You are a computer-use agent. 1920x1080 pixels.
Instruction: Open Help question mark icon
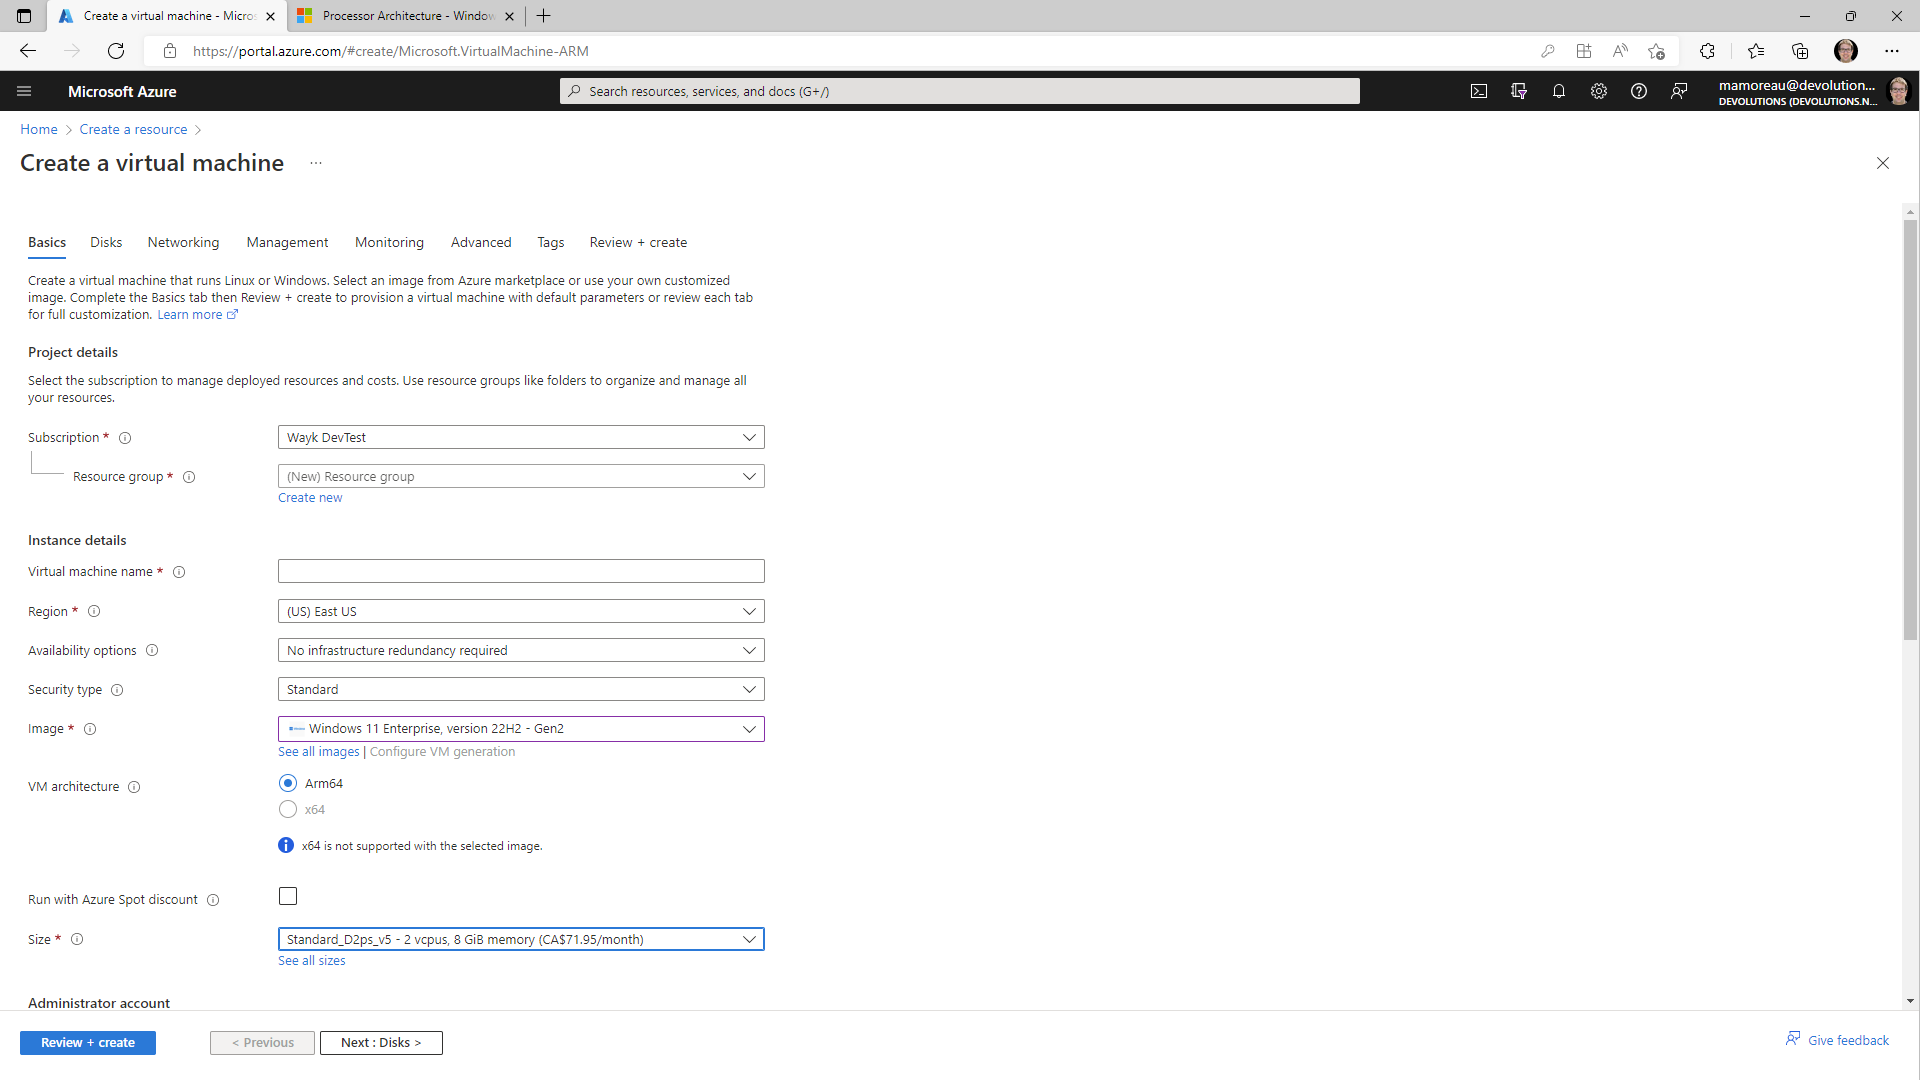(1639, 91)
